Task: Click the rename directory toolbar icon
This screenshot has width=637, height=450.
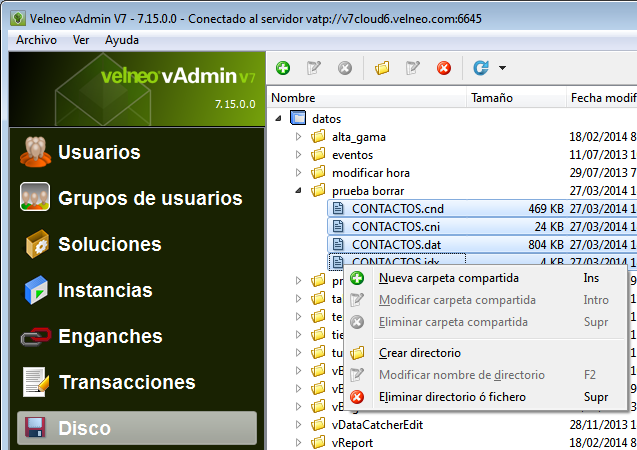Action: coord(413,68)
